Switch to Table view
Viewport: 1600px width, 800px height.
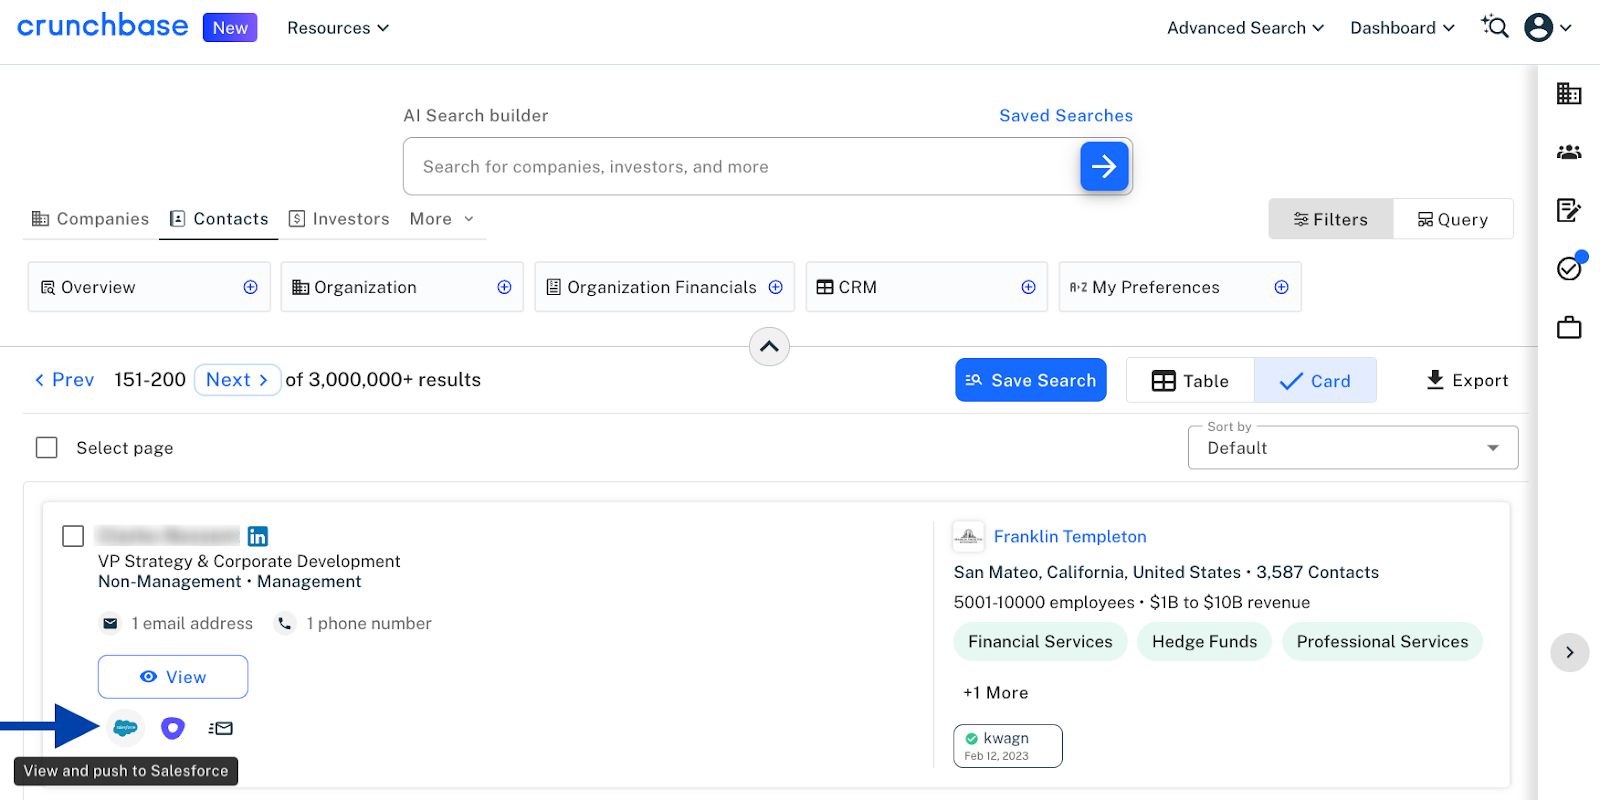(x=1190, y=380)
